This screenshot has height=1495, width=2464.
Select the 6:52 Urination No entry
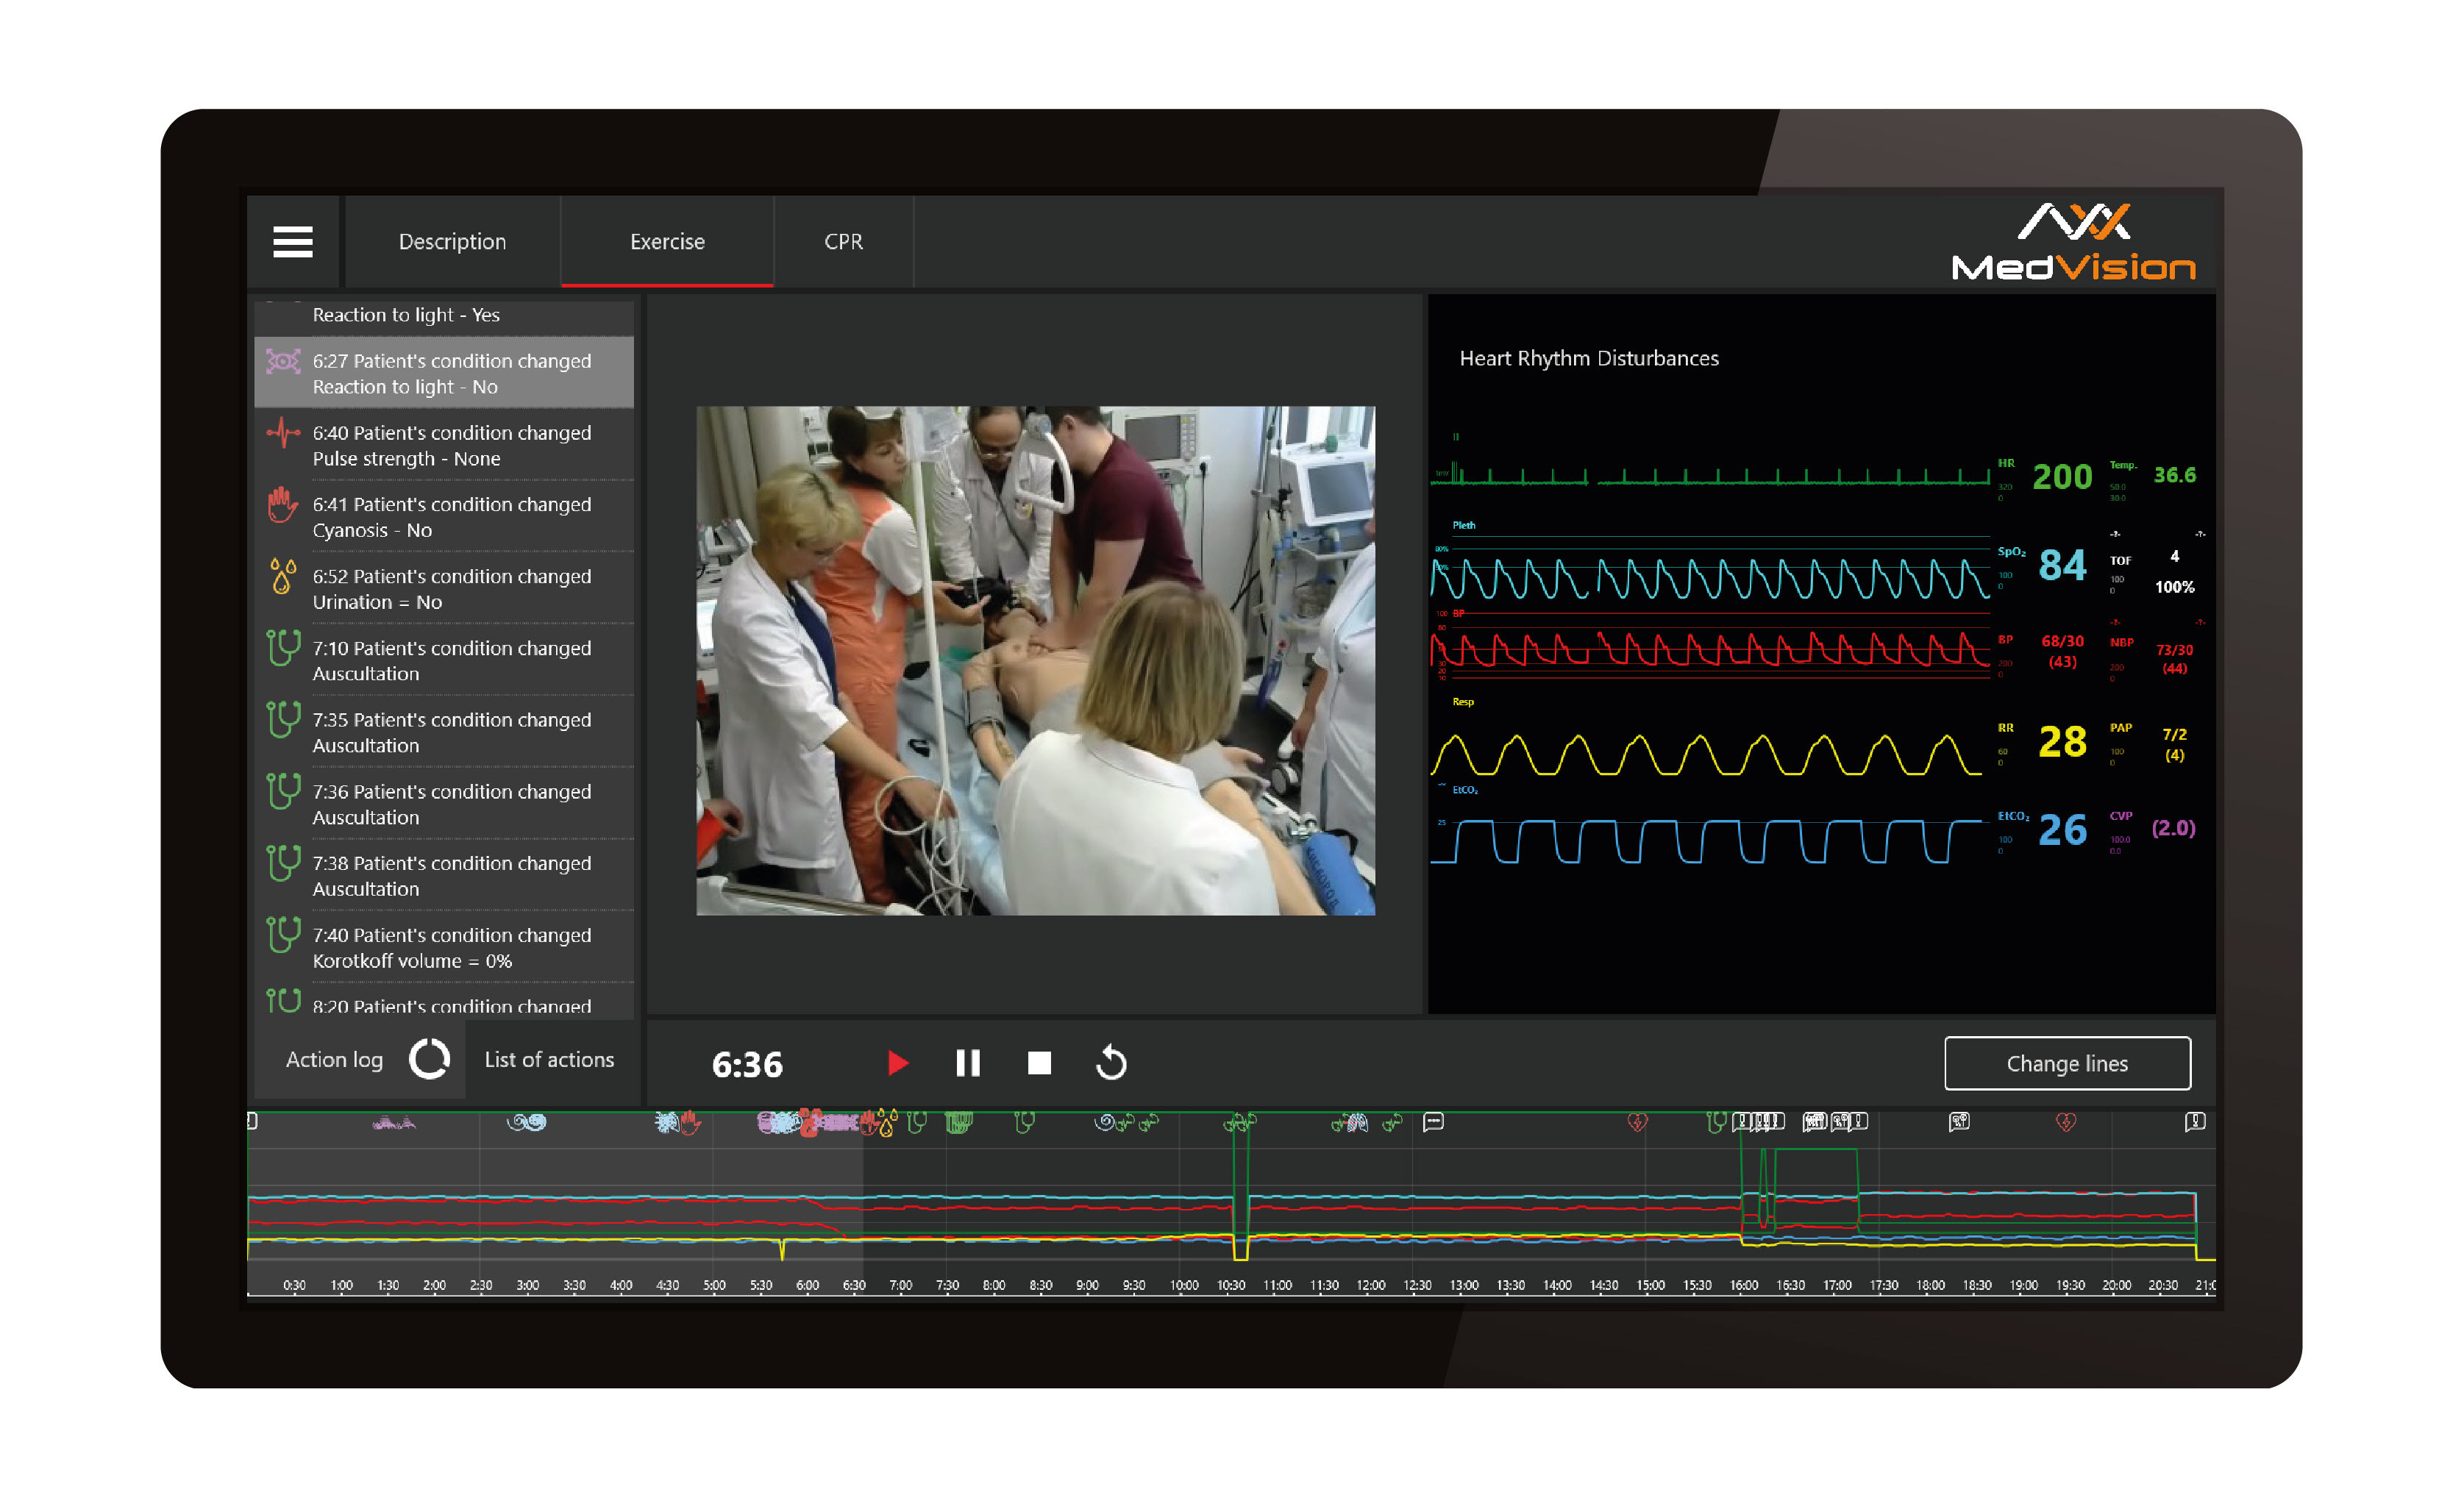(x=451, y=589)
